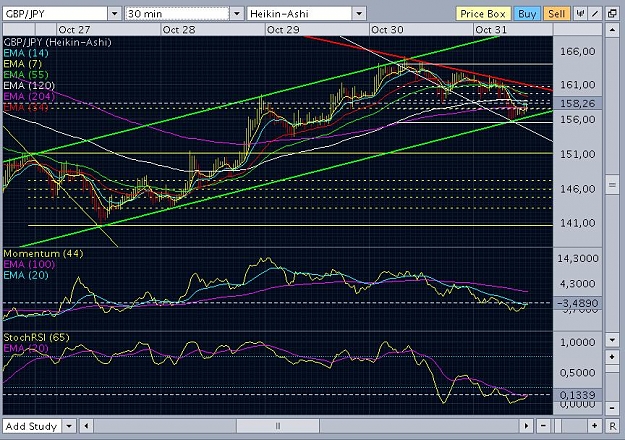Screen dimensions: 625x440
Task: Click horizontal zoom minus button
Action: [x=543, y=426]
